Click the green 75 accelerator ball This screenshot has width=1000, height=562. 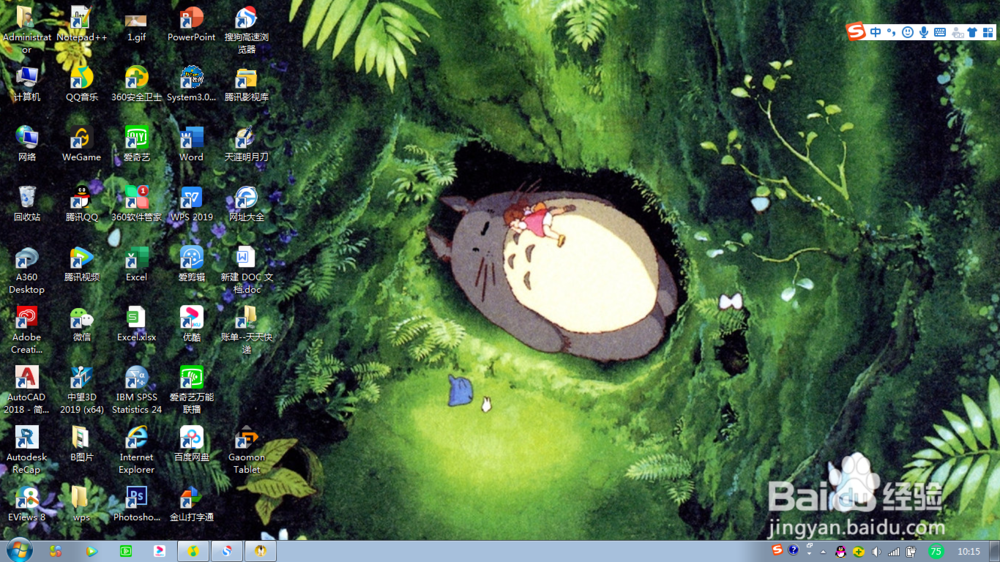click(936, 551)
